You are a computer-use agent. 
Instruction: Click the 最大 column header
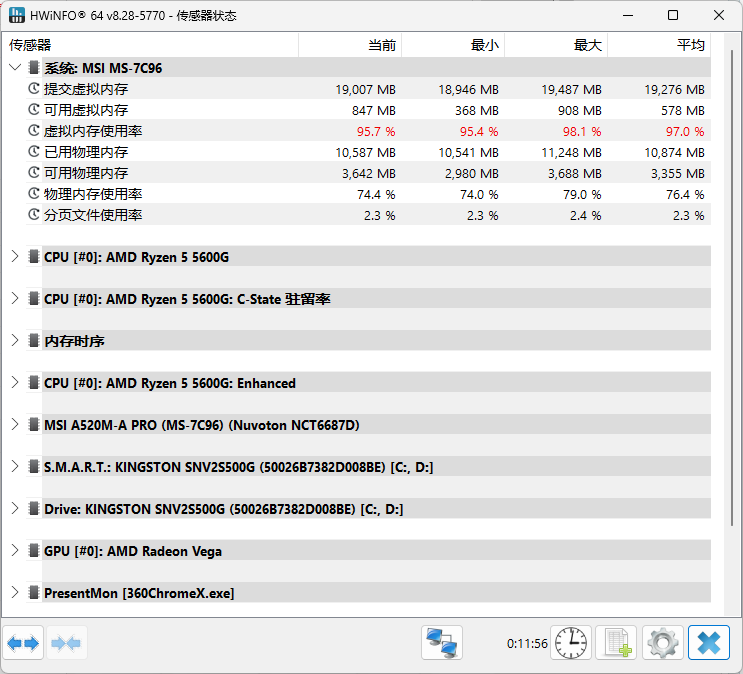coord(556,45)
